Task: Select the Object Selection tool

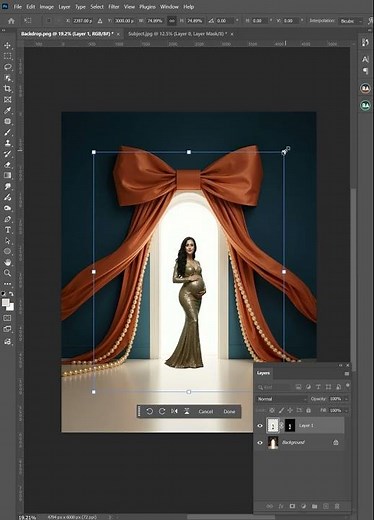Action: [x=7, y=78]
